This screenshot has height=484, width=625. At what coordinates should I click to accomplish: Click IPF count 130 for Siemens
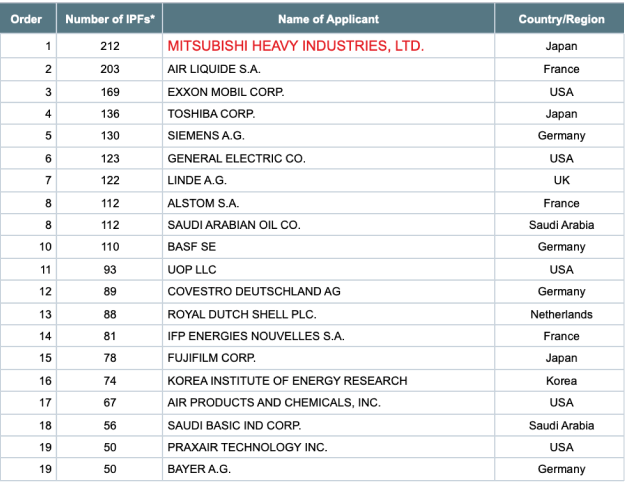[110, 136]
